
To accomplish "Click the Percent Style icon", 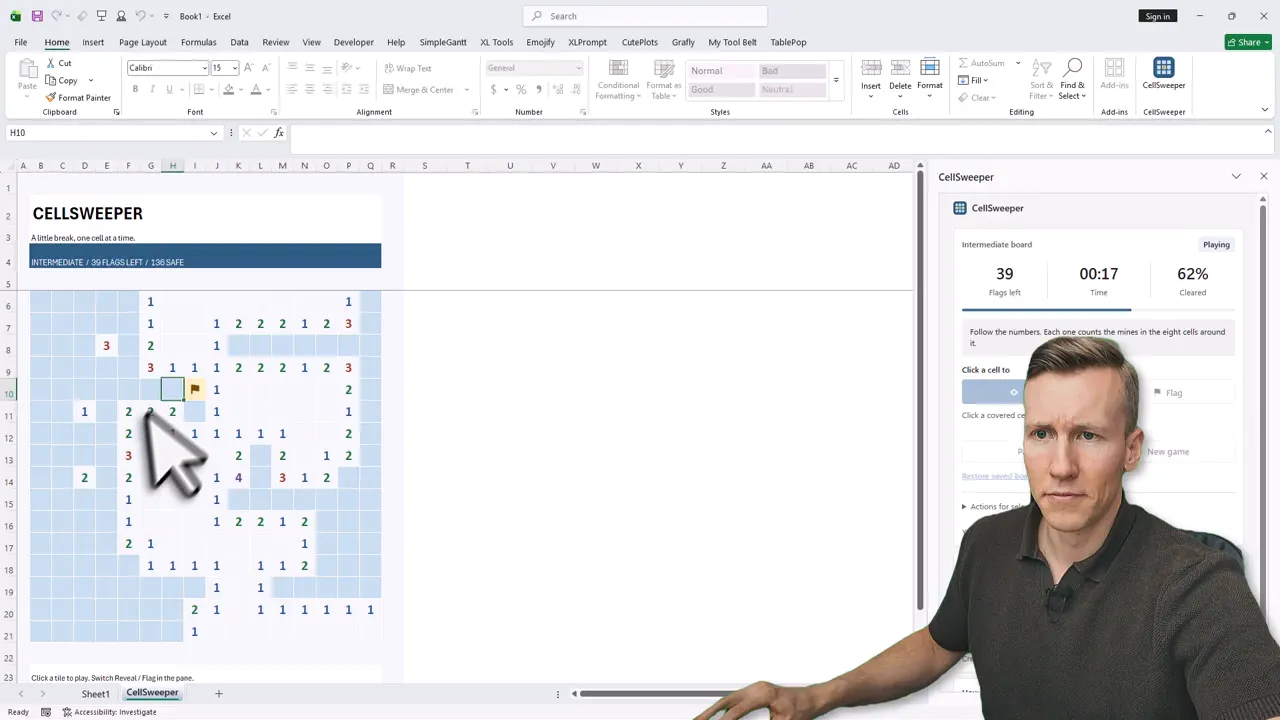I will click(x=521, y=89).
